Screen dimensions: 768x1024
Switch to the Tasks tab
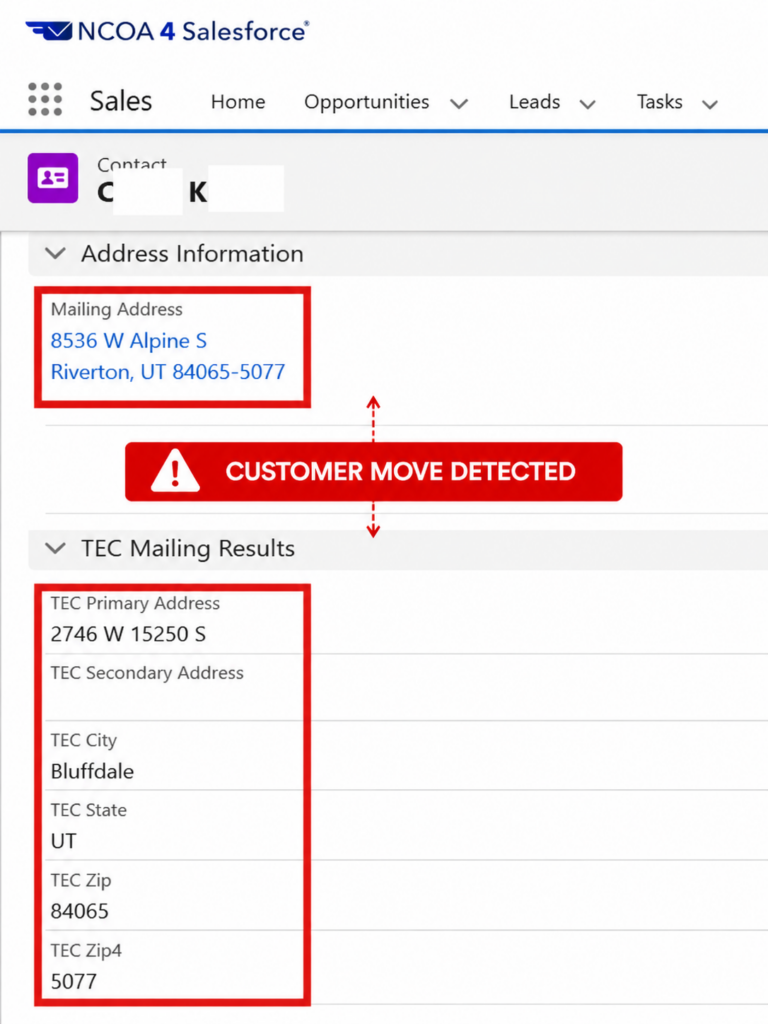[660, 102]
